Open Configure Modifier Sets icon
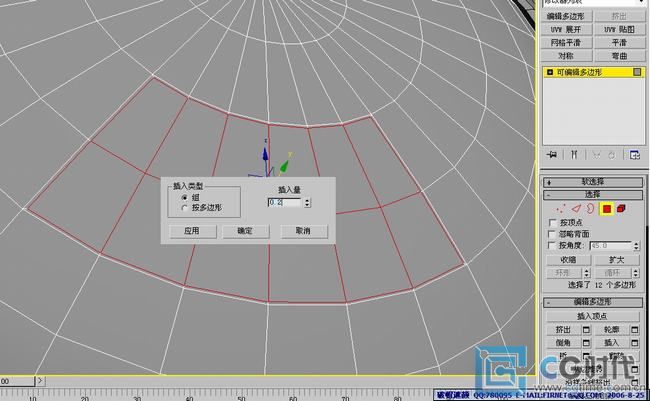This screenshot has height=401, width=650. point(634,155)
